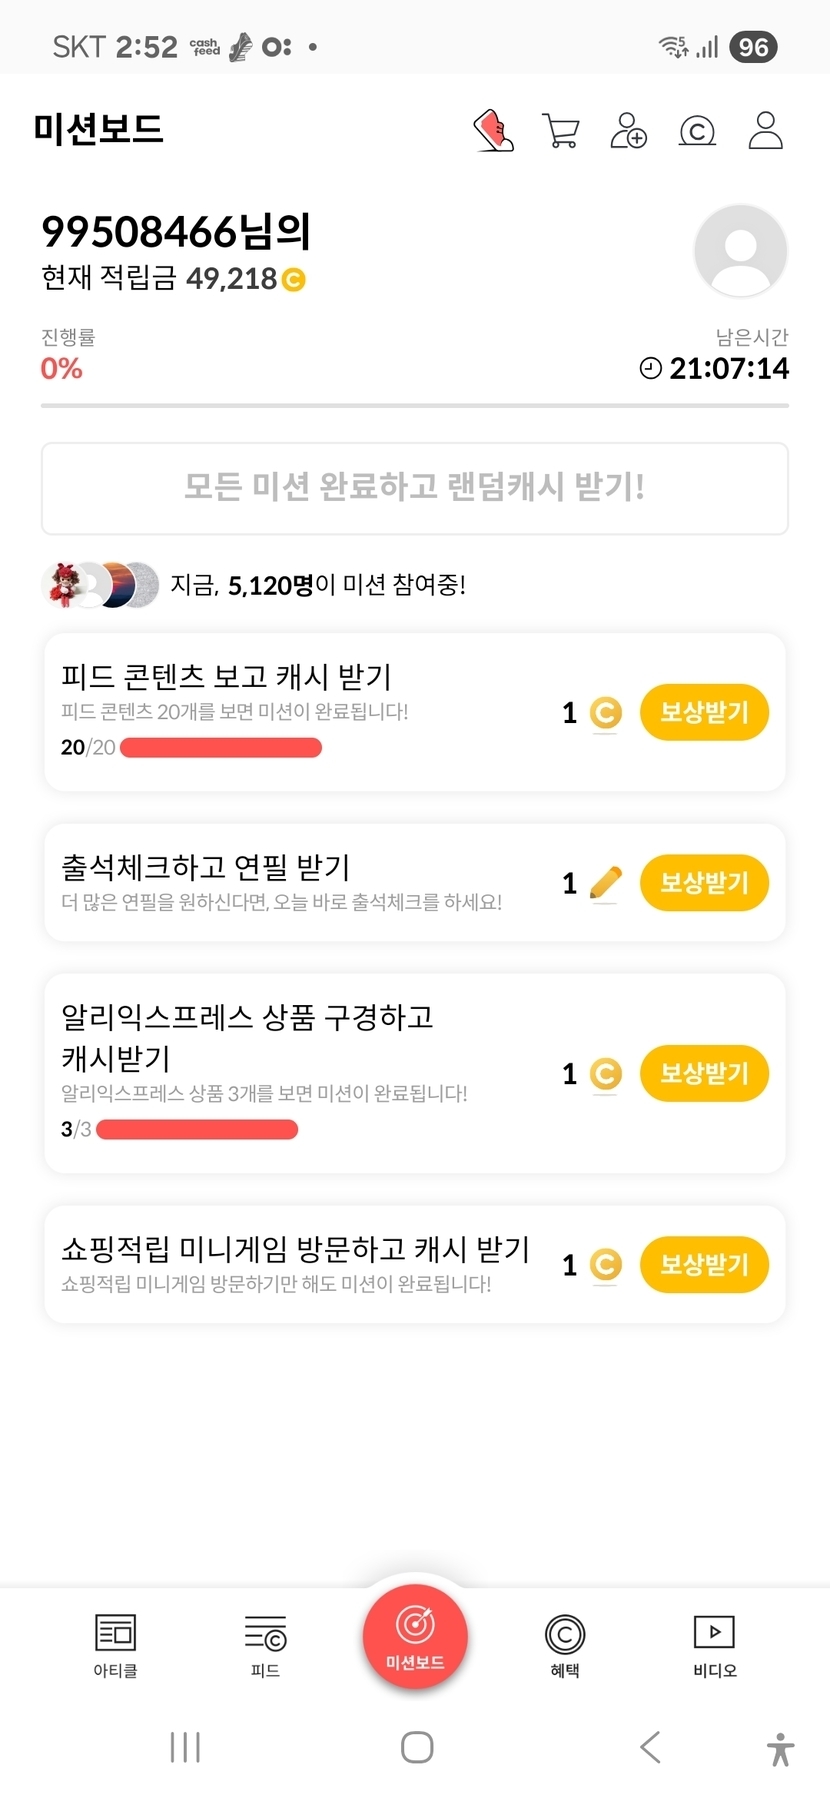Claim reward for feed content mission
Image resolution: width=830 pixels, height=1798 pixels.
click(704, 712)
